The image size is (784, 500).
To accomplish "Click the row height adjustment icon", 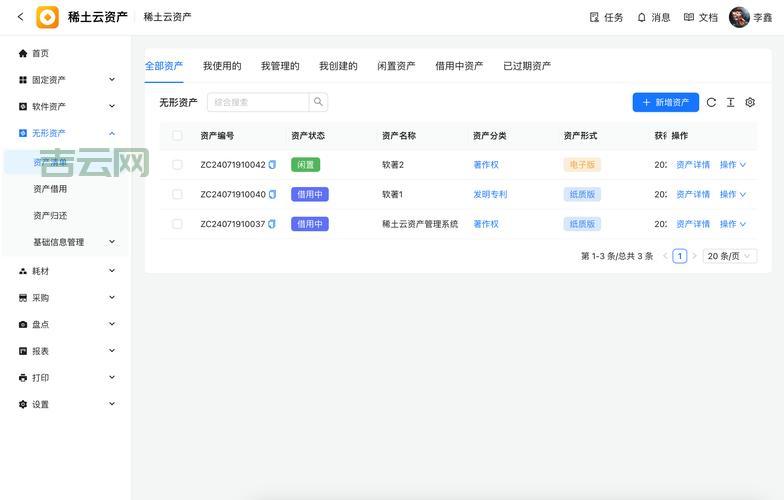I will [730, 102].
